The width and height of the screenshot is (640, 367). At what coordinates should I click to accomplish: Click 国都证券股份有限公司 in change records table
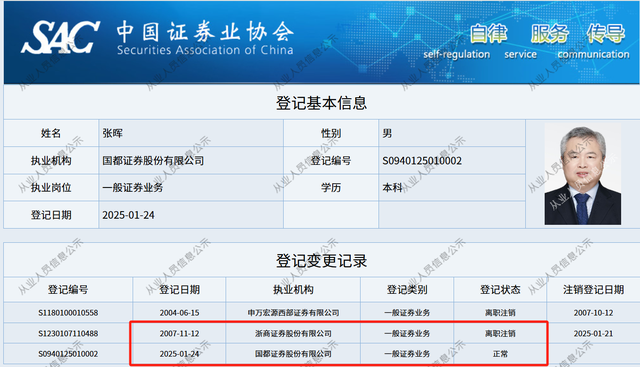click(x=293, y=354)
